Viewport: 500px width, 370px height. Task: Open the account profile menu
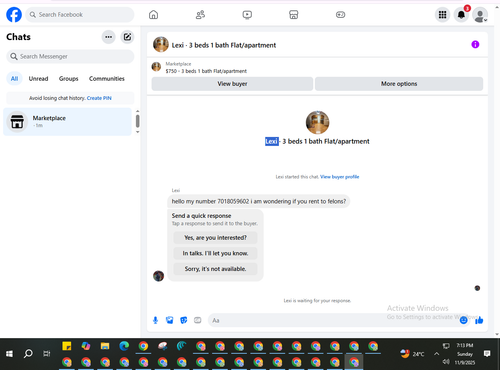pos(480,15)
